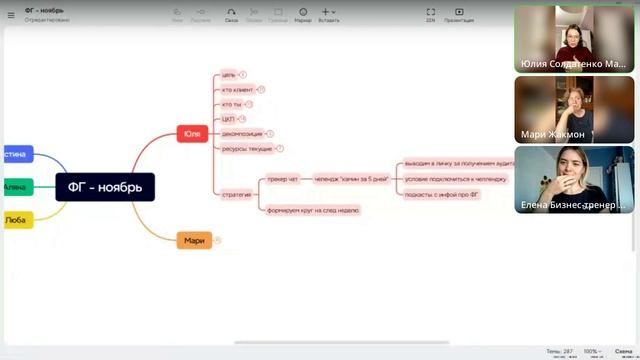Screen dimensions: 640x360
Task: Select the central topic ФГ - ноябрь
Action: coord(105,187)
